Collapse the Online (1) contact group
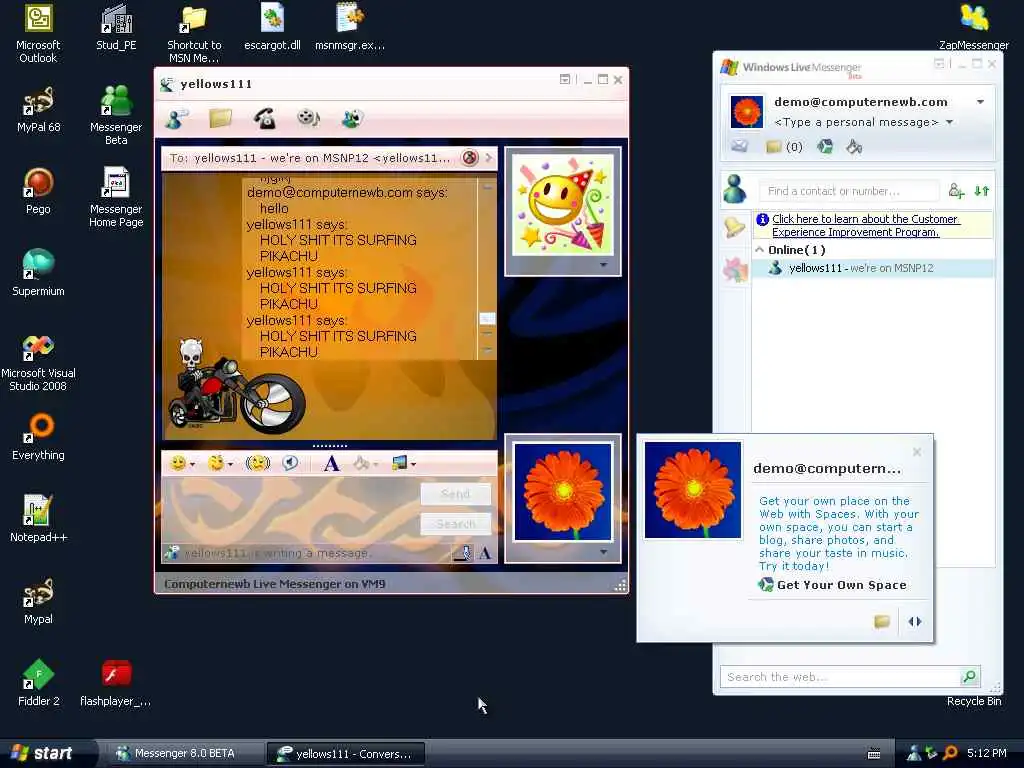 [760, 249]
